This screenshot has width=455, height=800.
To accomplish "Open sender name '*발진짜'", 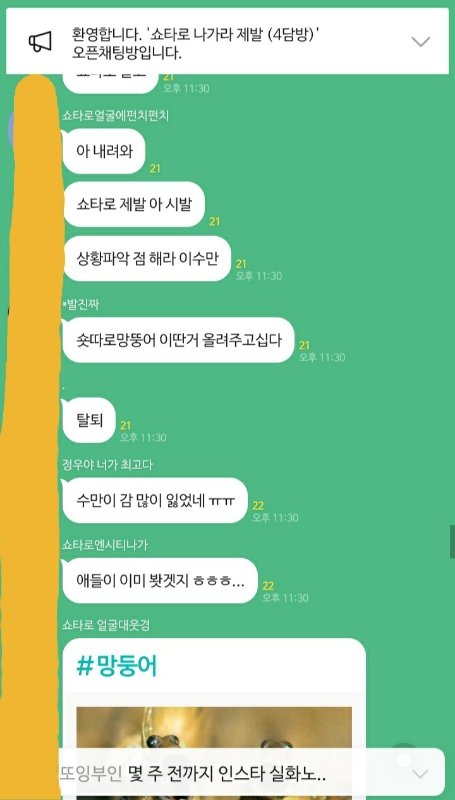I will coord(80,305).
